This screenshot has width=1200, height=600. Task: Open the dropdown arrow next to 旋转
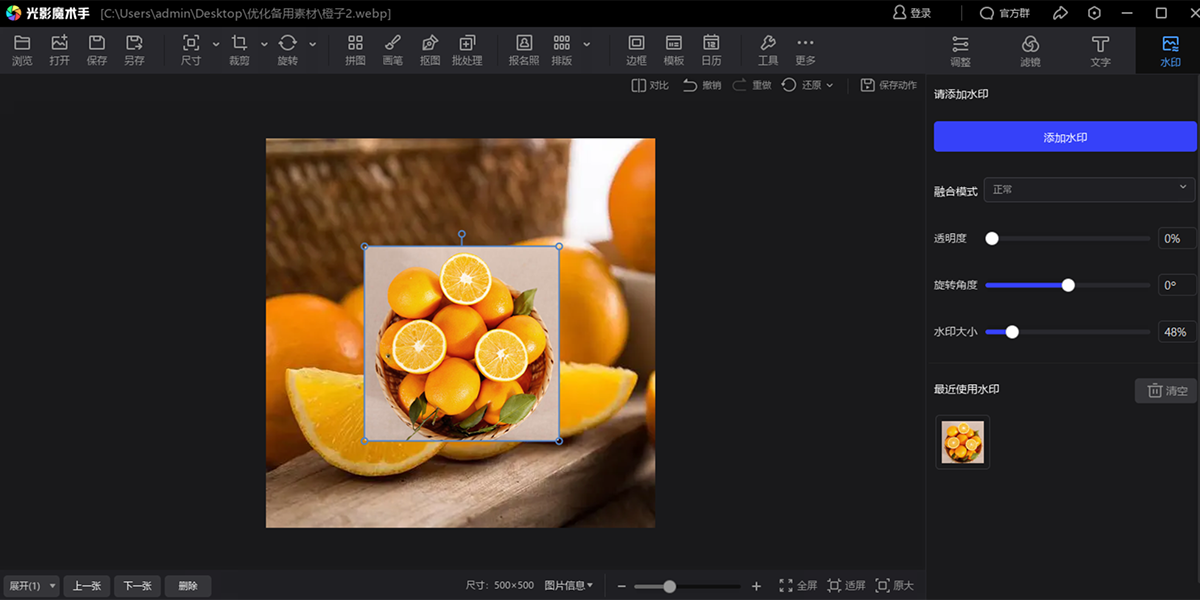(313, 44)
